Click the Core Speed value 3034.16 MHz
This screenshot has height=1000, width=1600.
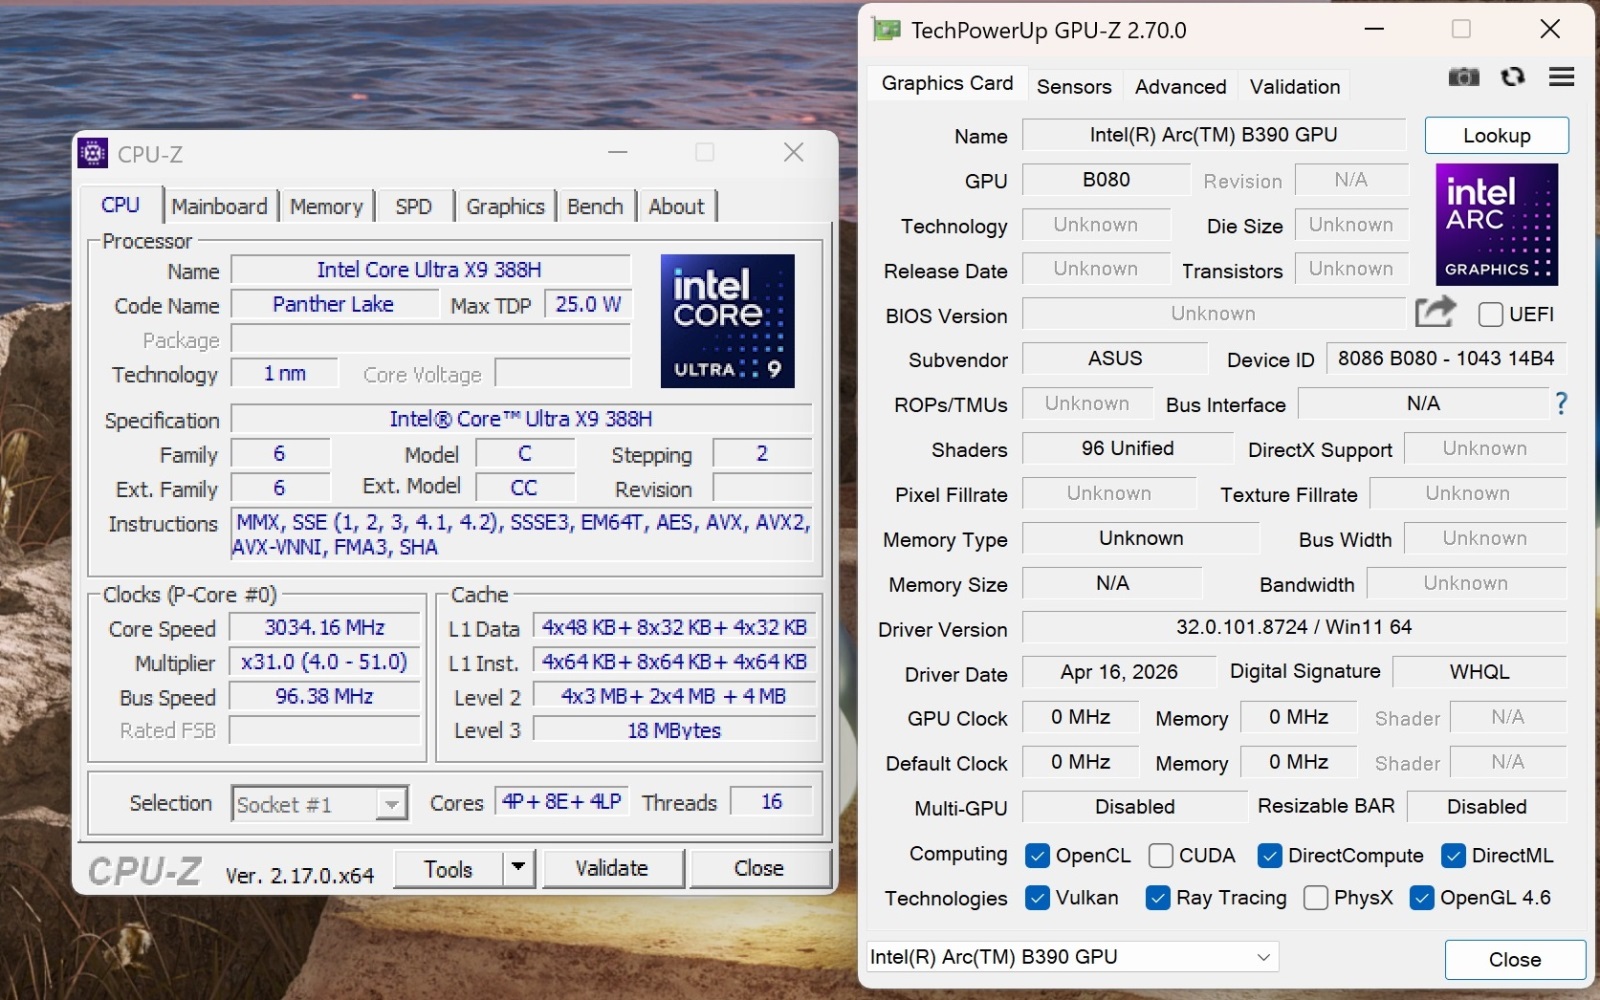click(x=325, y=628)
